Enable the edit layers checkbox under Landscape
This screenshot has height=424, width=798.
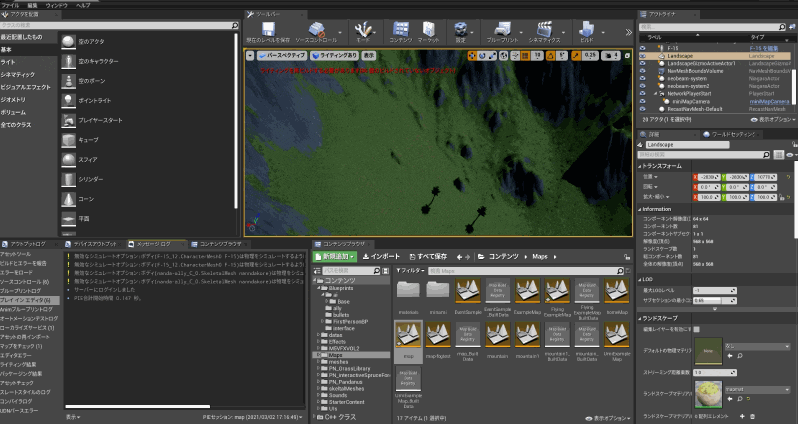point(697,329)
